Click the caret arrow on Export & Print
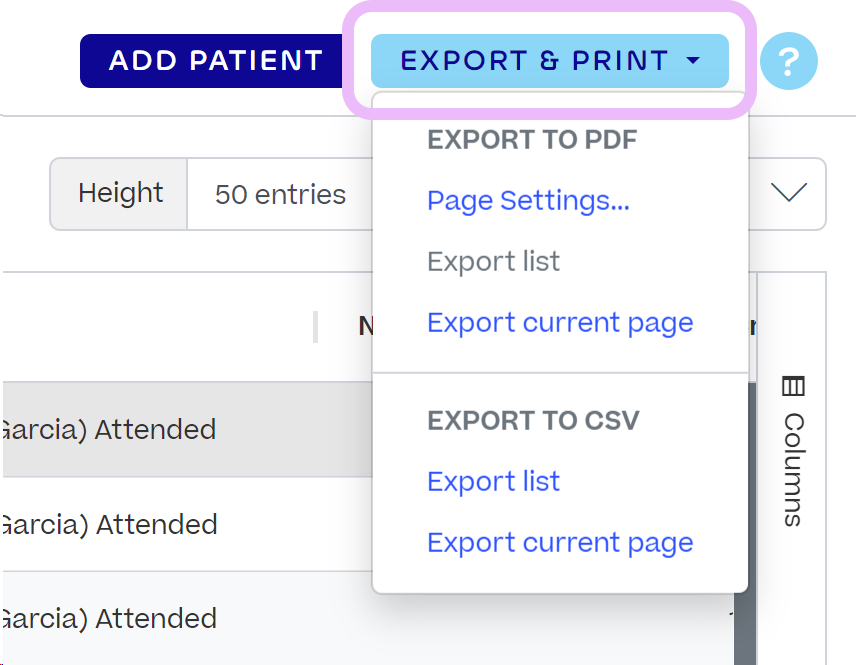856x665 pixels. point(693,61)
